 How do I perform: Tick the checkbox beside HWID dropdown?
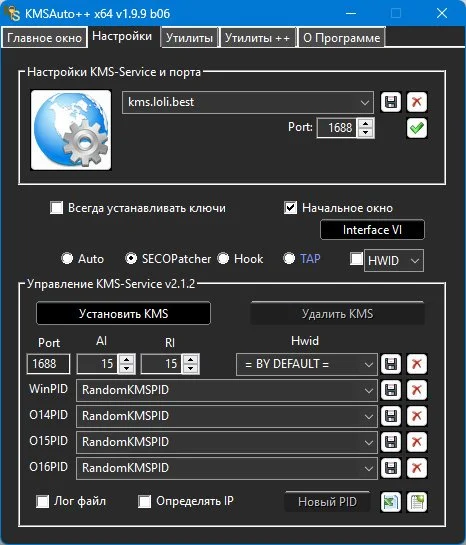pos(356,259)
